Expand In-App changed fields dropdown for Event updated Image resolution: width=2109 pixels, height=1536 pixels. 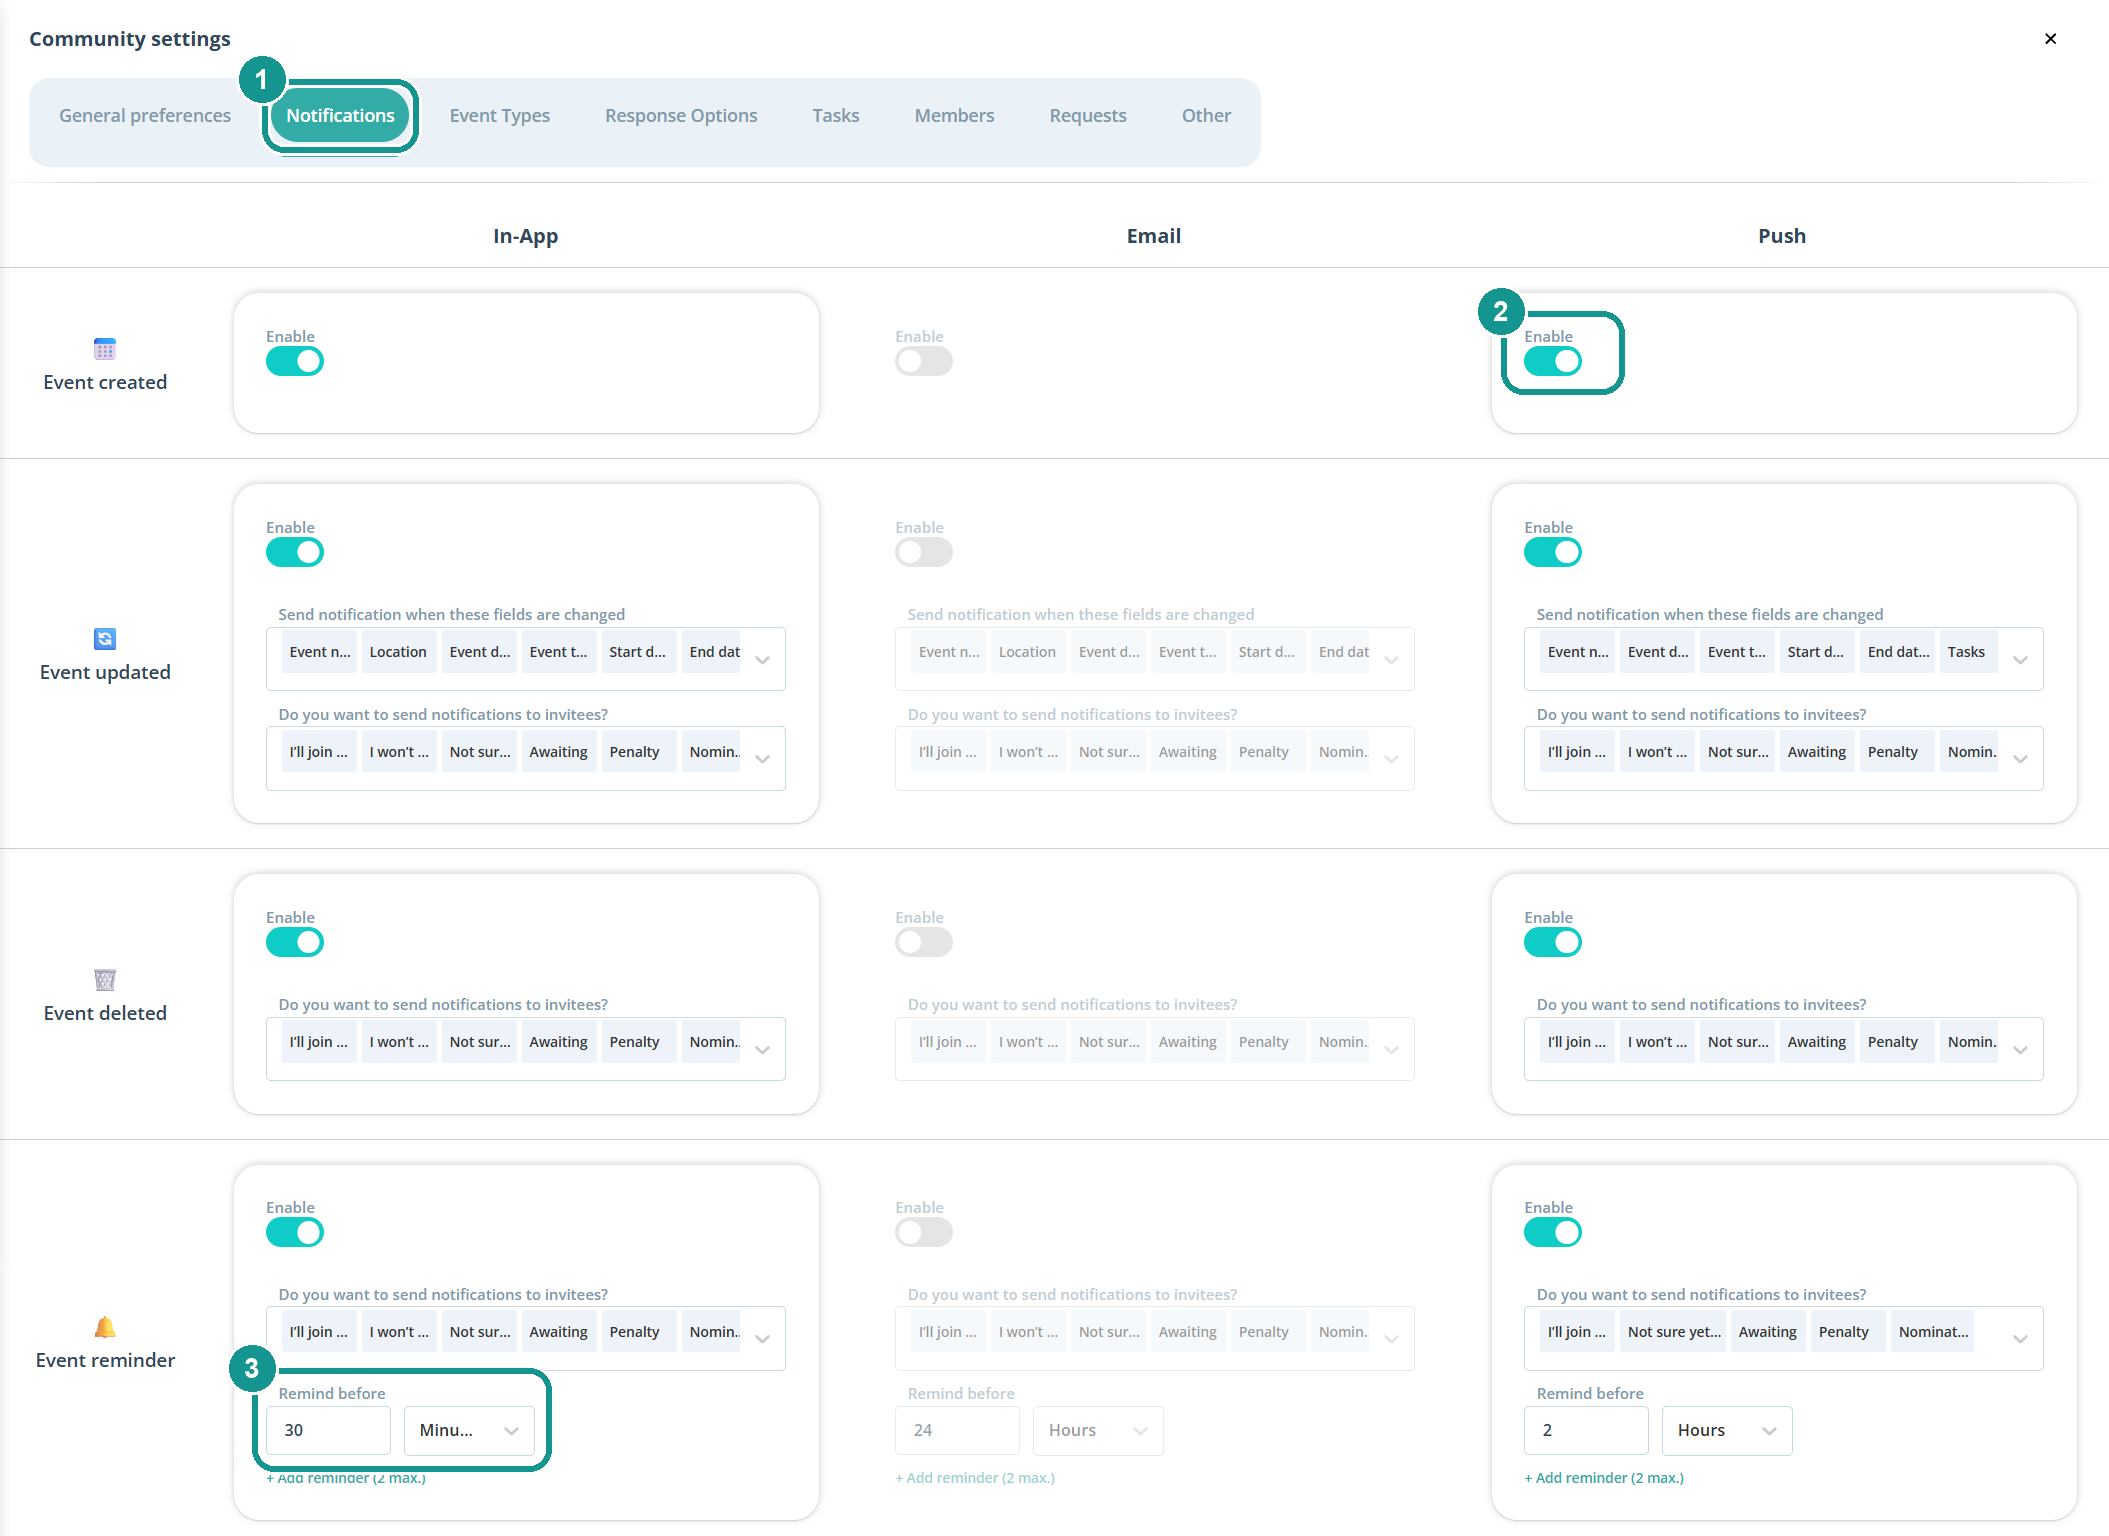763,660
